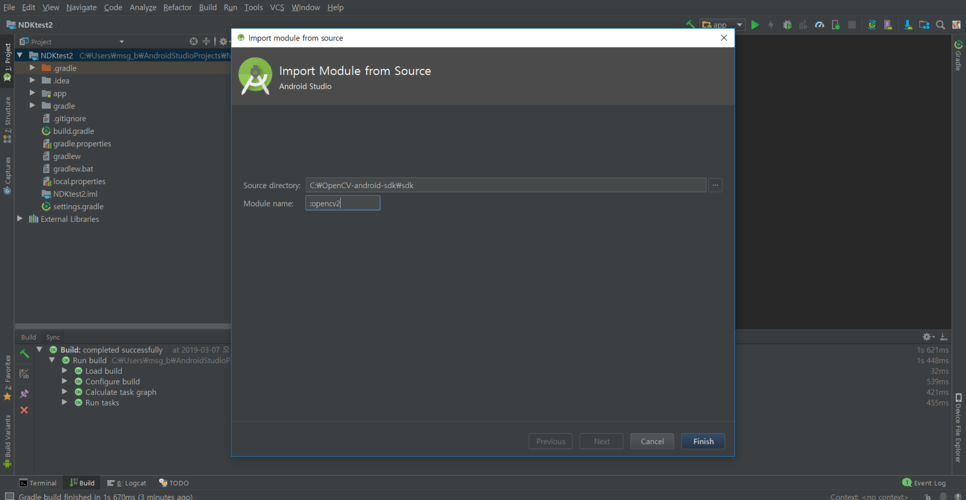Open Project Structure icon in toolbar
The width and height of the screenshot is (966, 500).
[924, 25]
